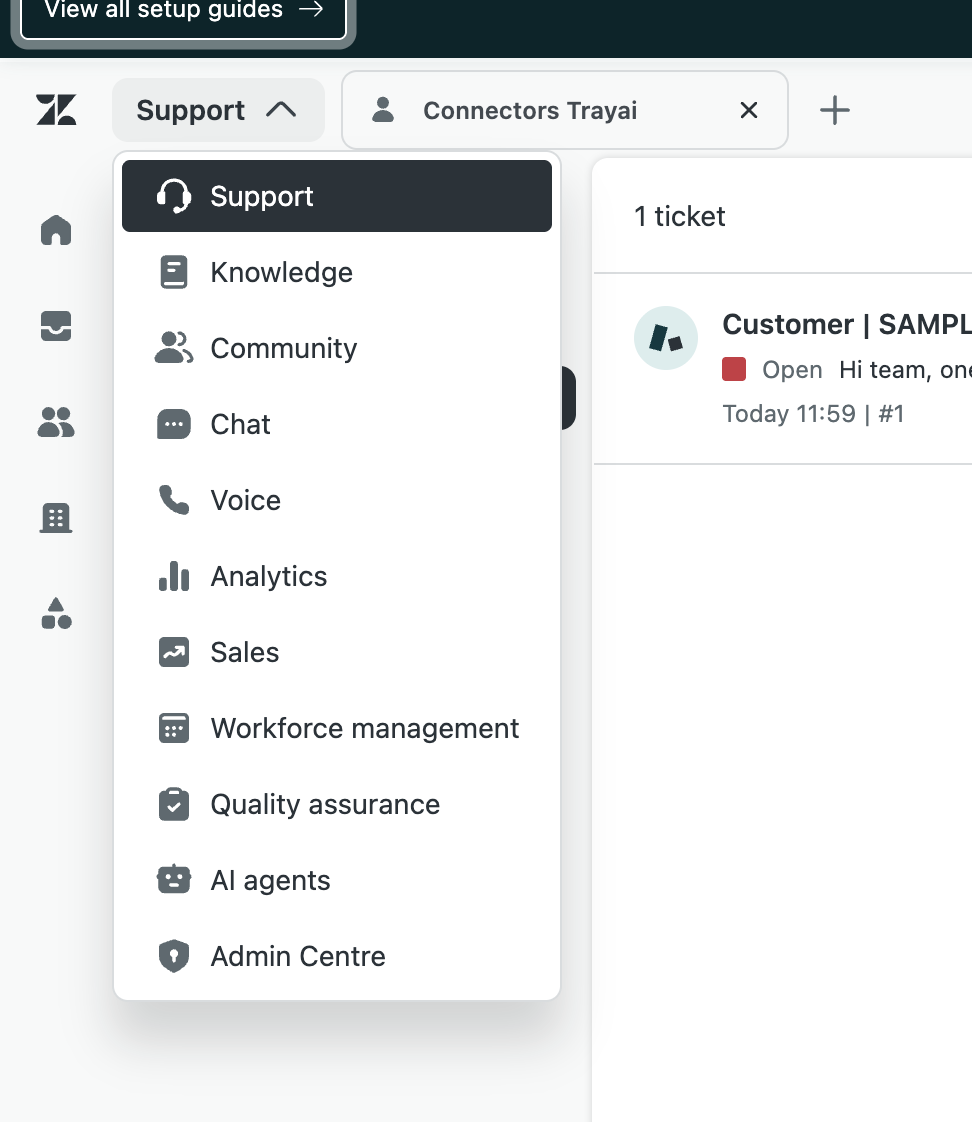
Task: Click the calendar icon beside Workforce management
Action: click(174, 728)
